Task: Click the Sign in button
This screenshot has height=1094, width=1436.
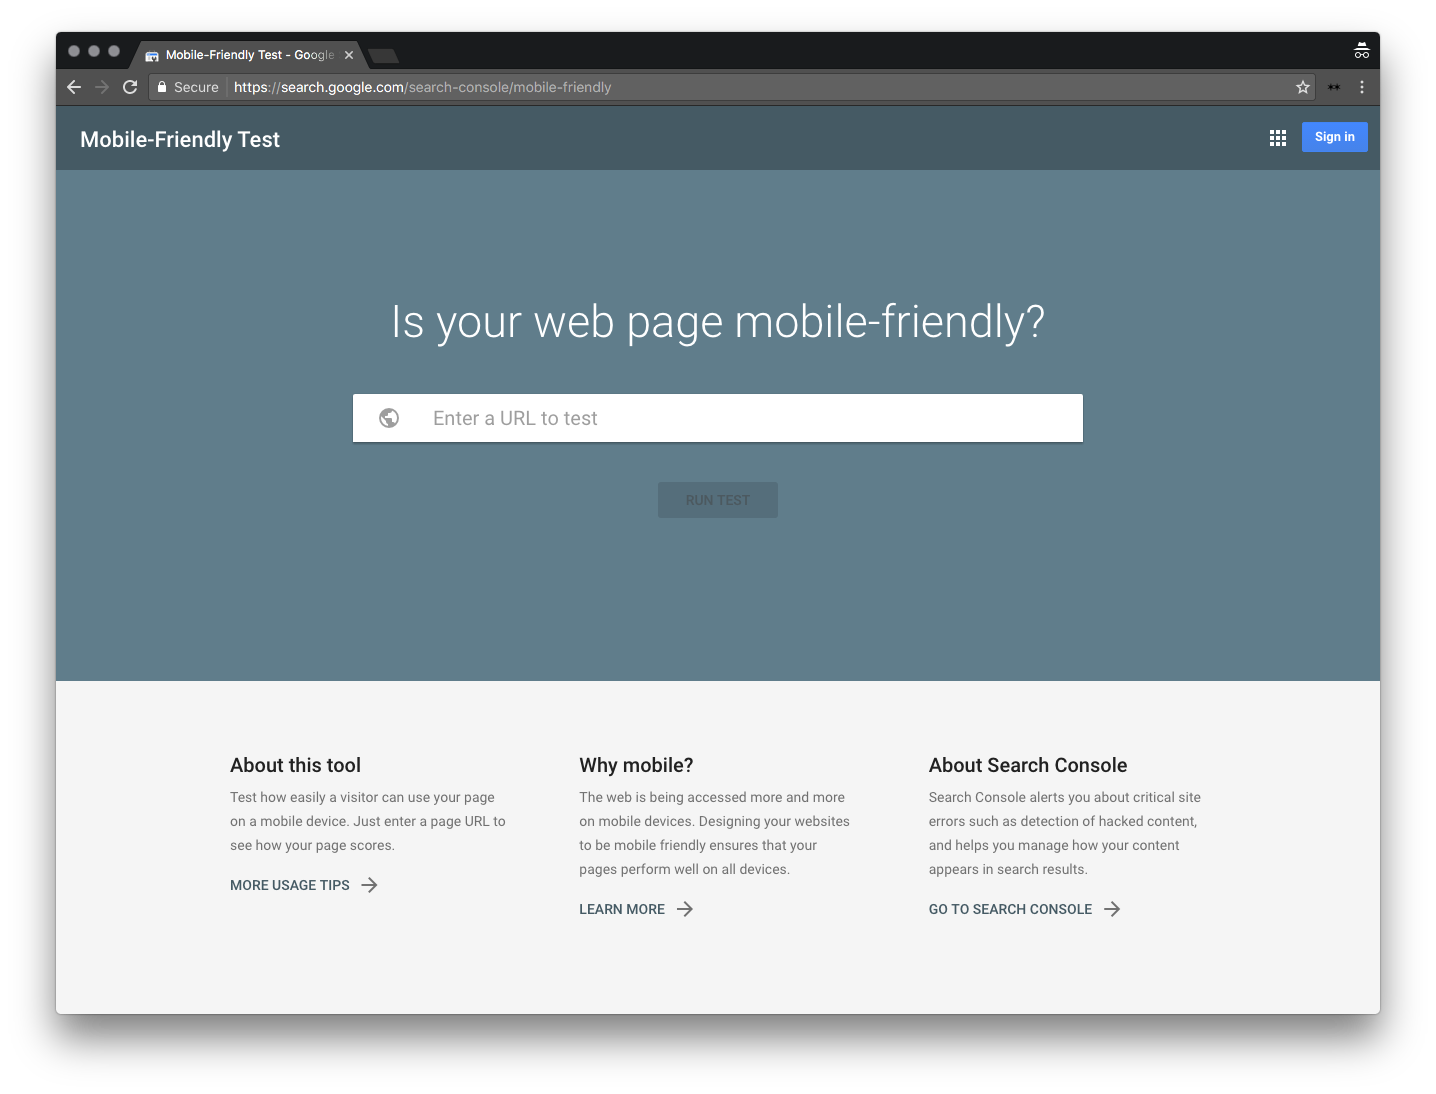Action: (1335, 137)
